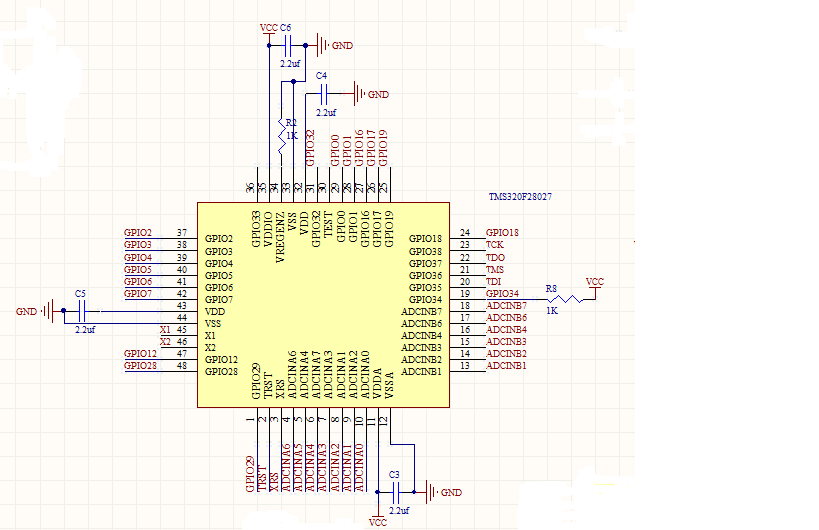Click the TCK net label
Image resolution: width=819 pixels, height=530 pixels.
[495, 245]
